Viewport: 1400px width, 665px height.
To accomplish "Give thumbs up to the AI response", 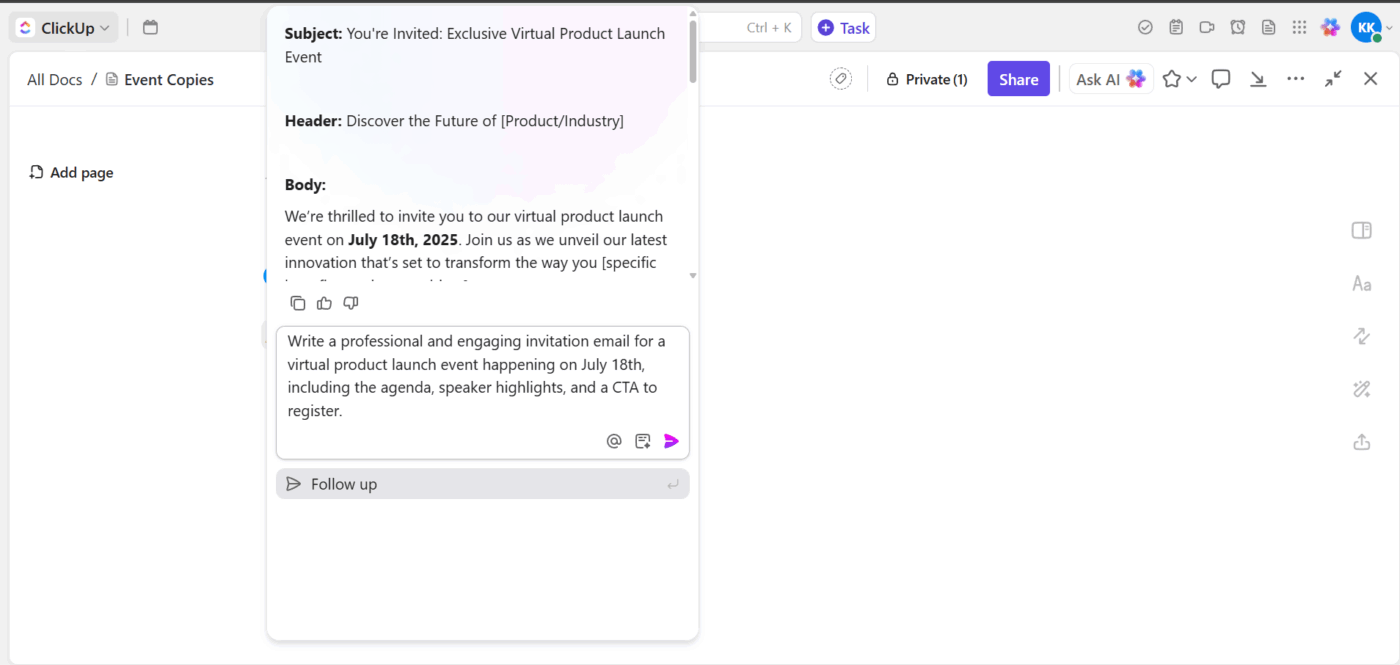I will [x=324, y=302].
